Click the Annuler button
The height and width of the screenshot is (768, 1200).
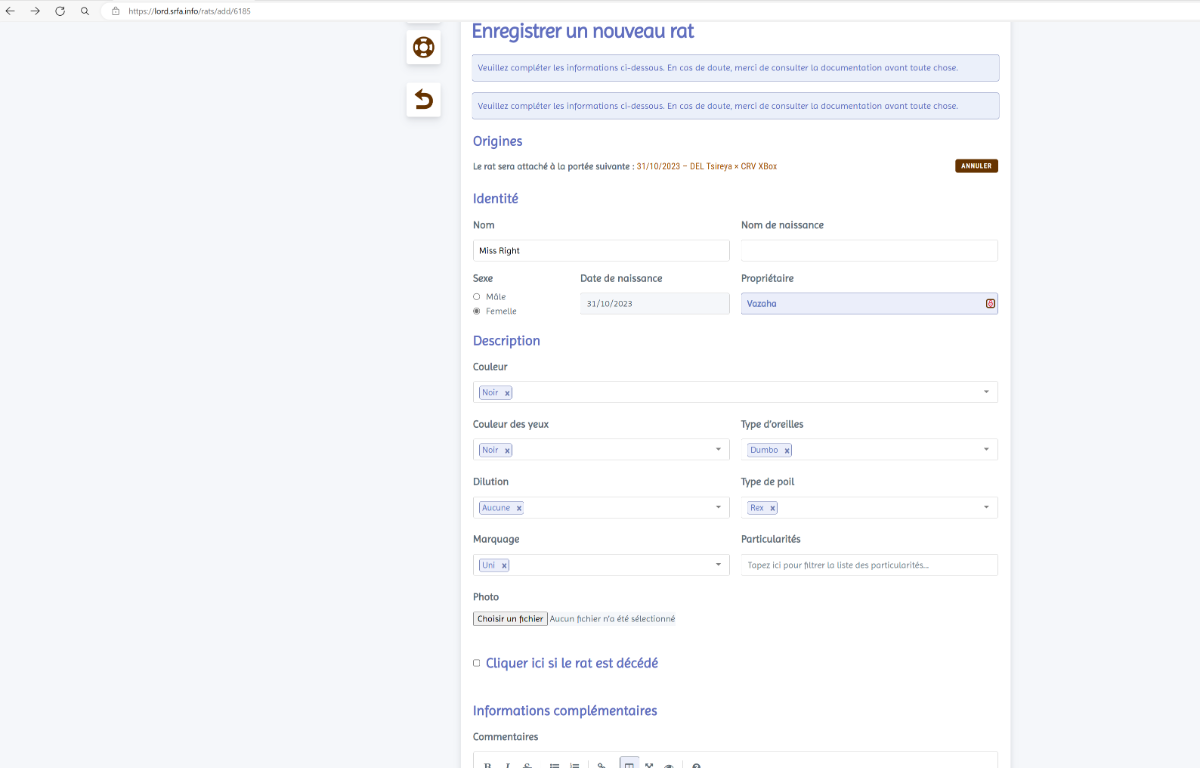[x=976, y=166]
